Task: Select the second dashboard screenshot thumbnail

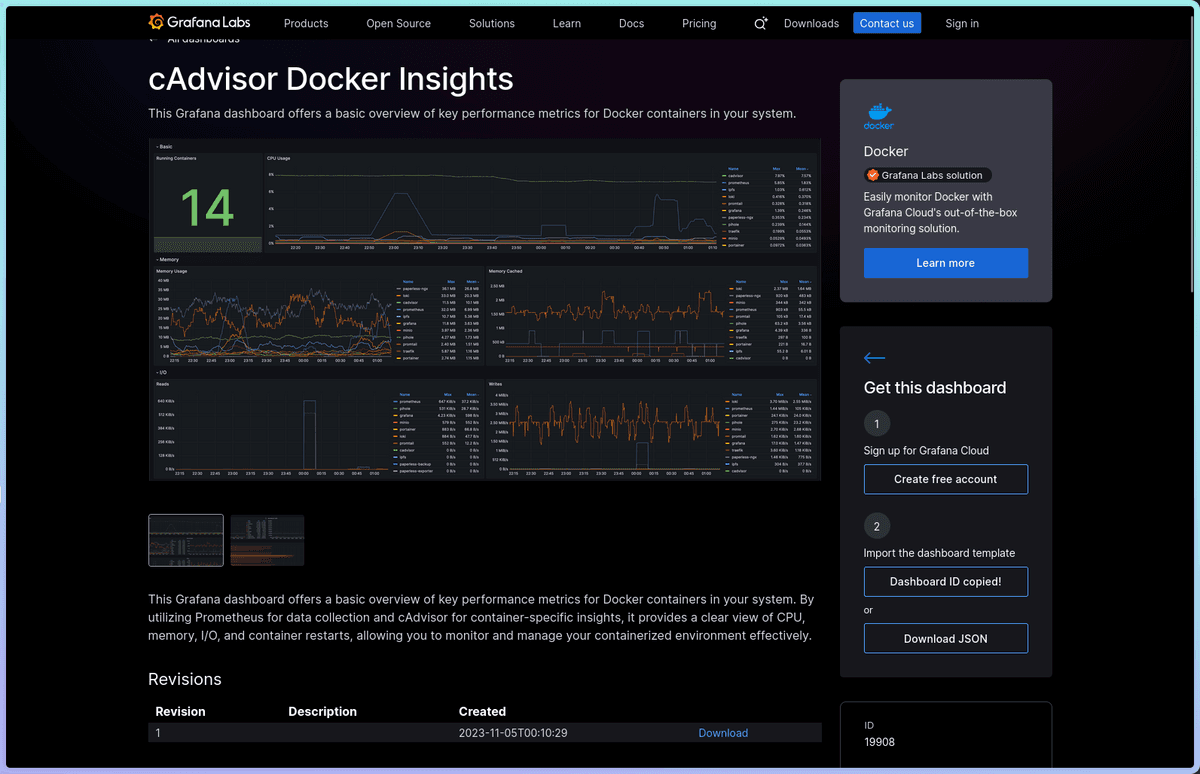Action: point(267,540)
